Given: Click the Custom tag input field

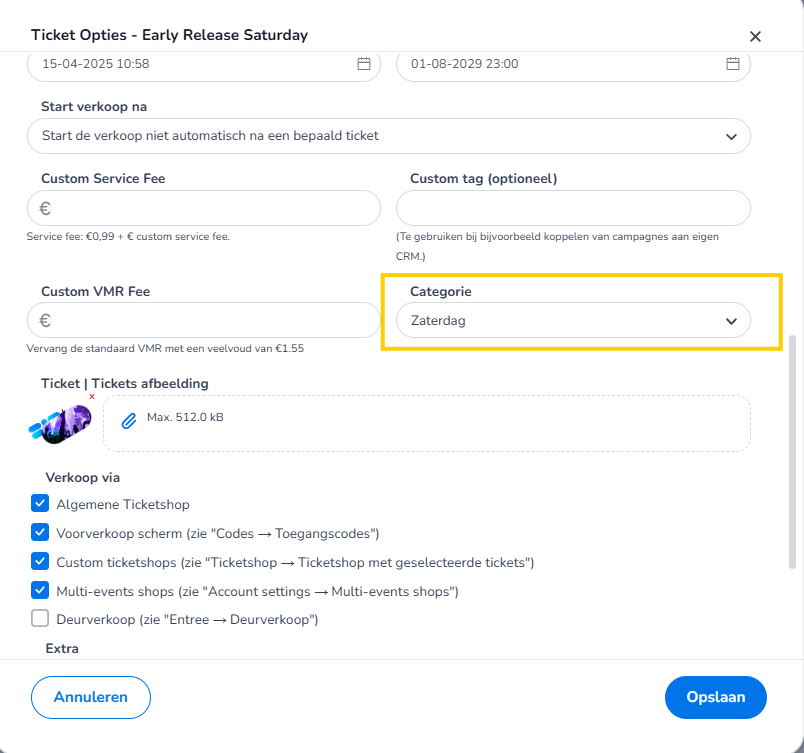Looking at the screenshot, I should (573, 208).
